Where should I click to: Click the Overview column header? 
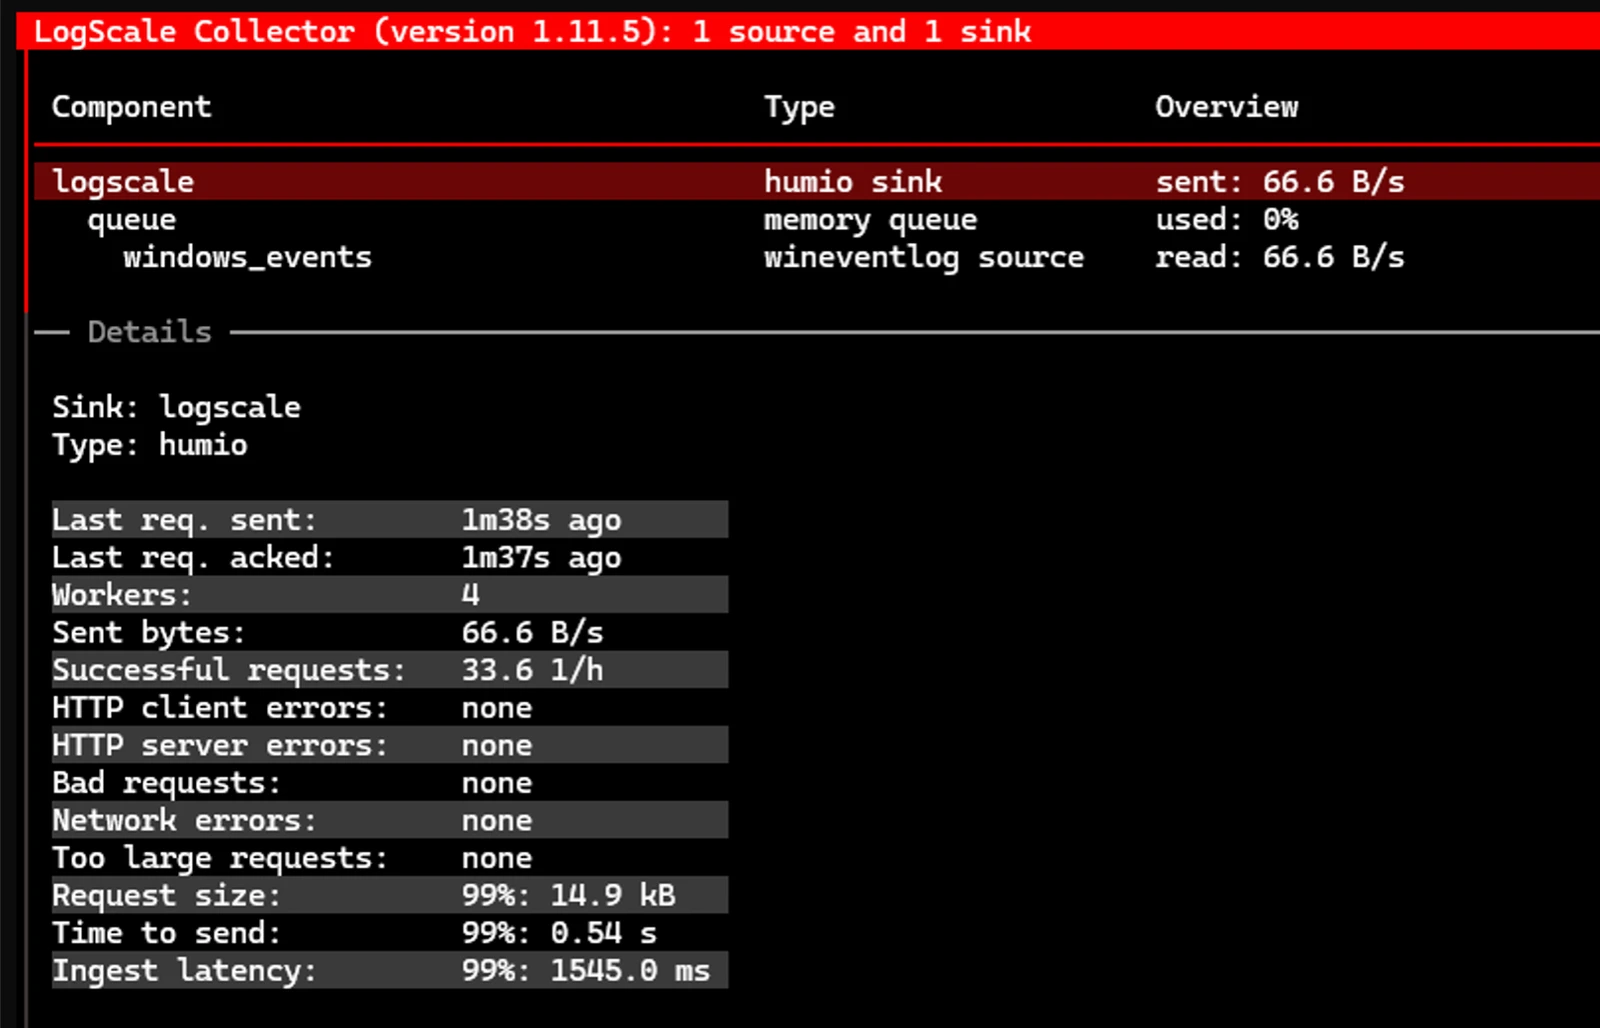point(1227,107)
